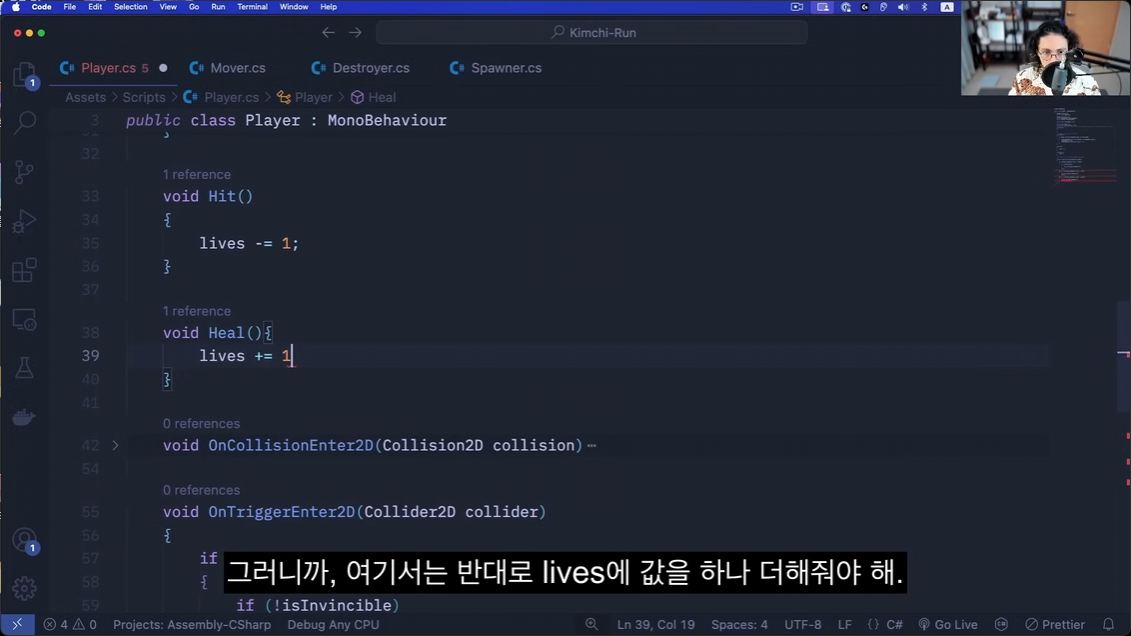Open the Docker view icon
This screenshot has height=636, width=1131.
[25, 418]
